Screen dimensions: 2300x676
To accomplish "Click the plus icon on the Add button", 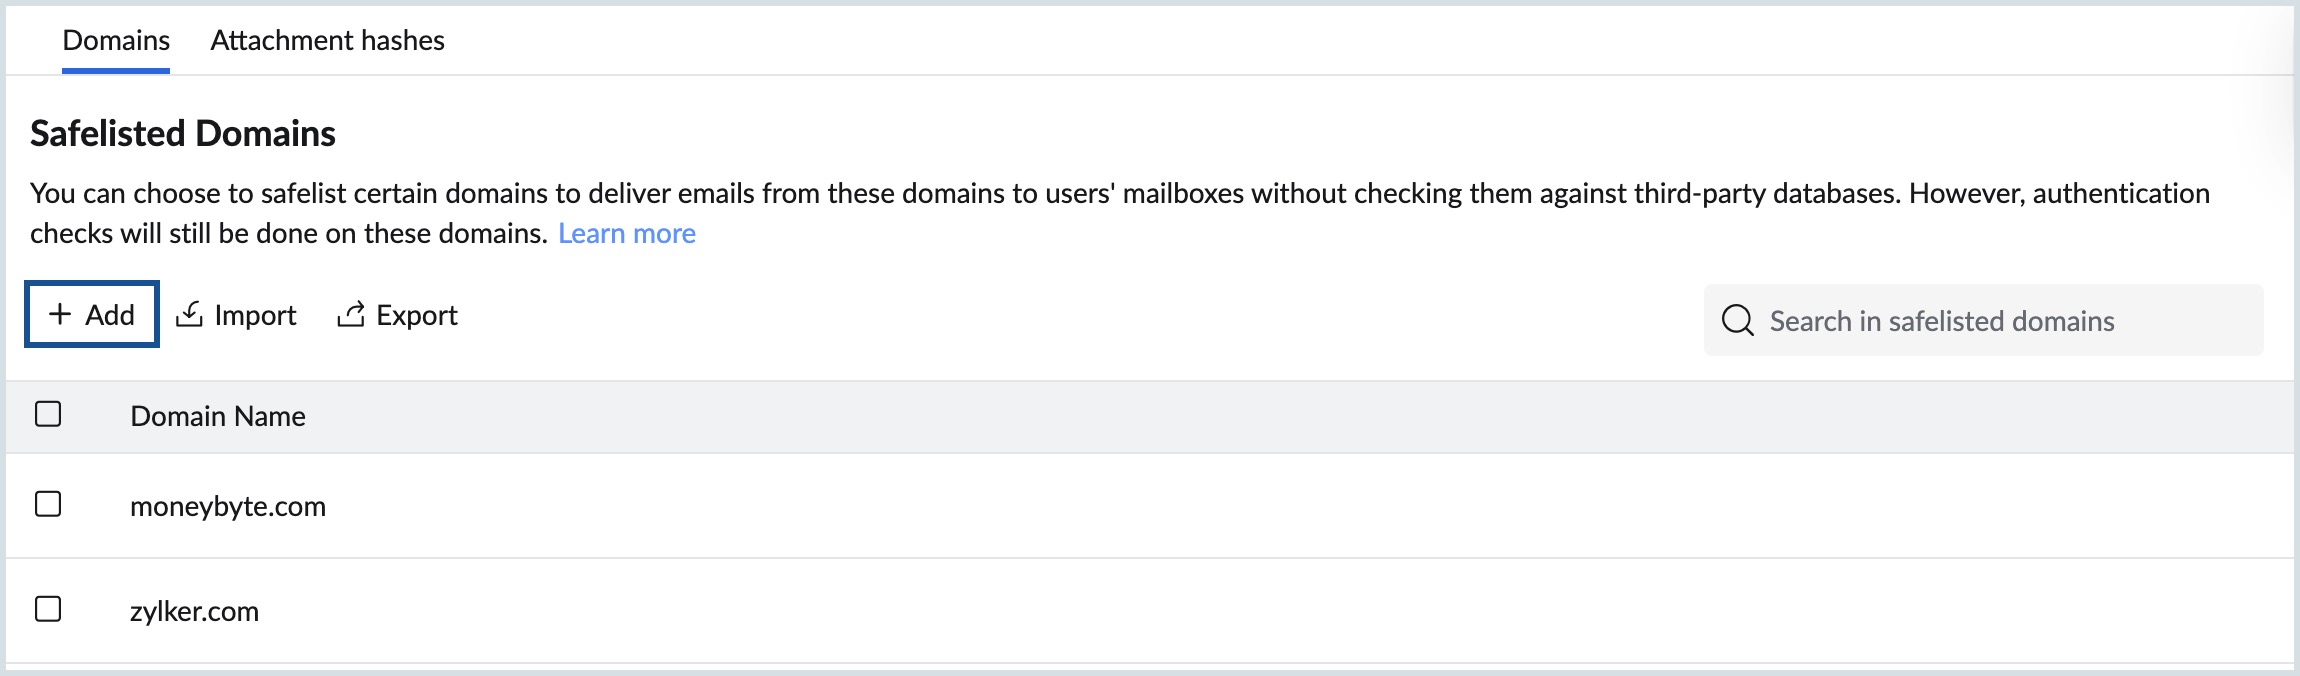I will point(60,314).
